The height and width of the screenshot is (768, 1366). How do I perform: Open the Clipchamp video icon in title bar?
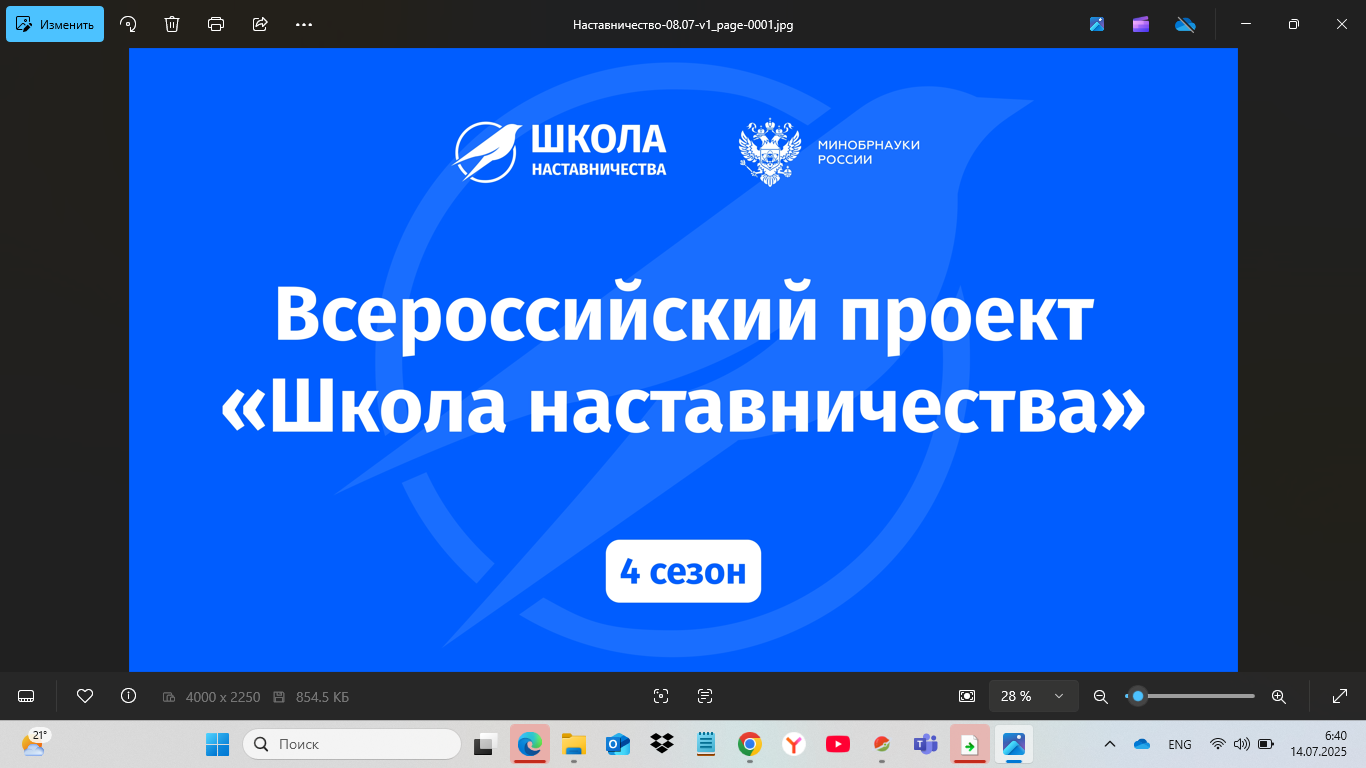(x=1141, y=24)
